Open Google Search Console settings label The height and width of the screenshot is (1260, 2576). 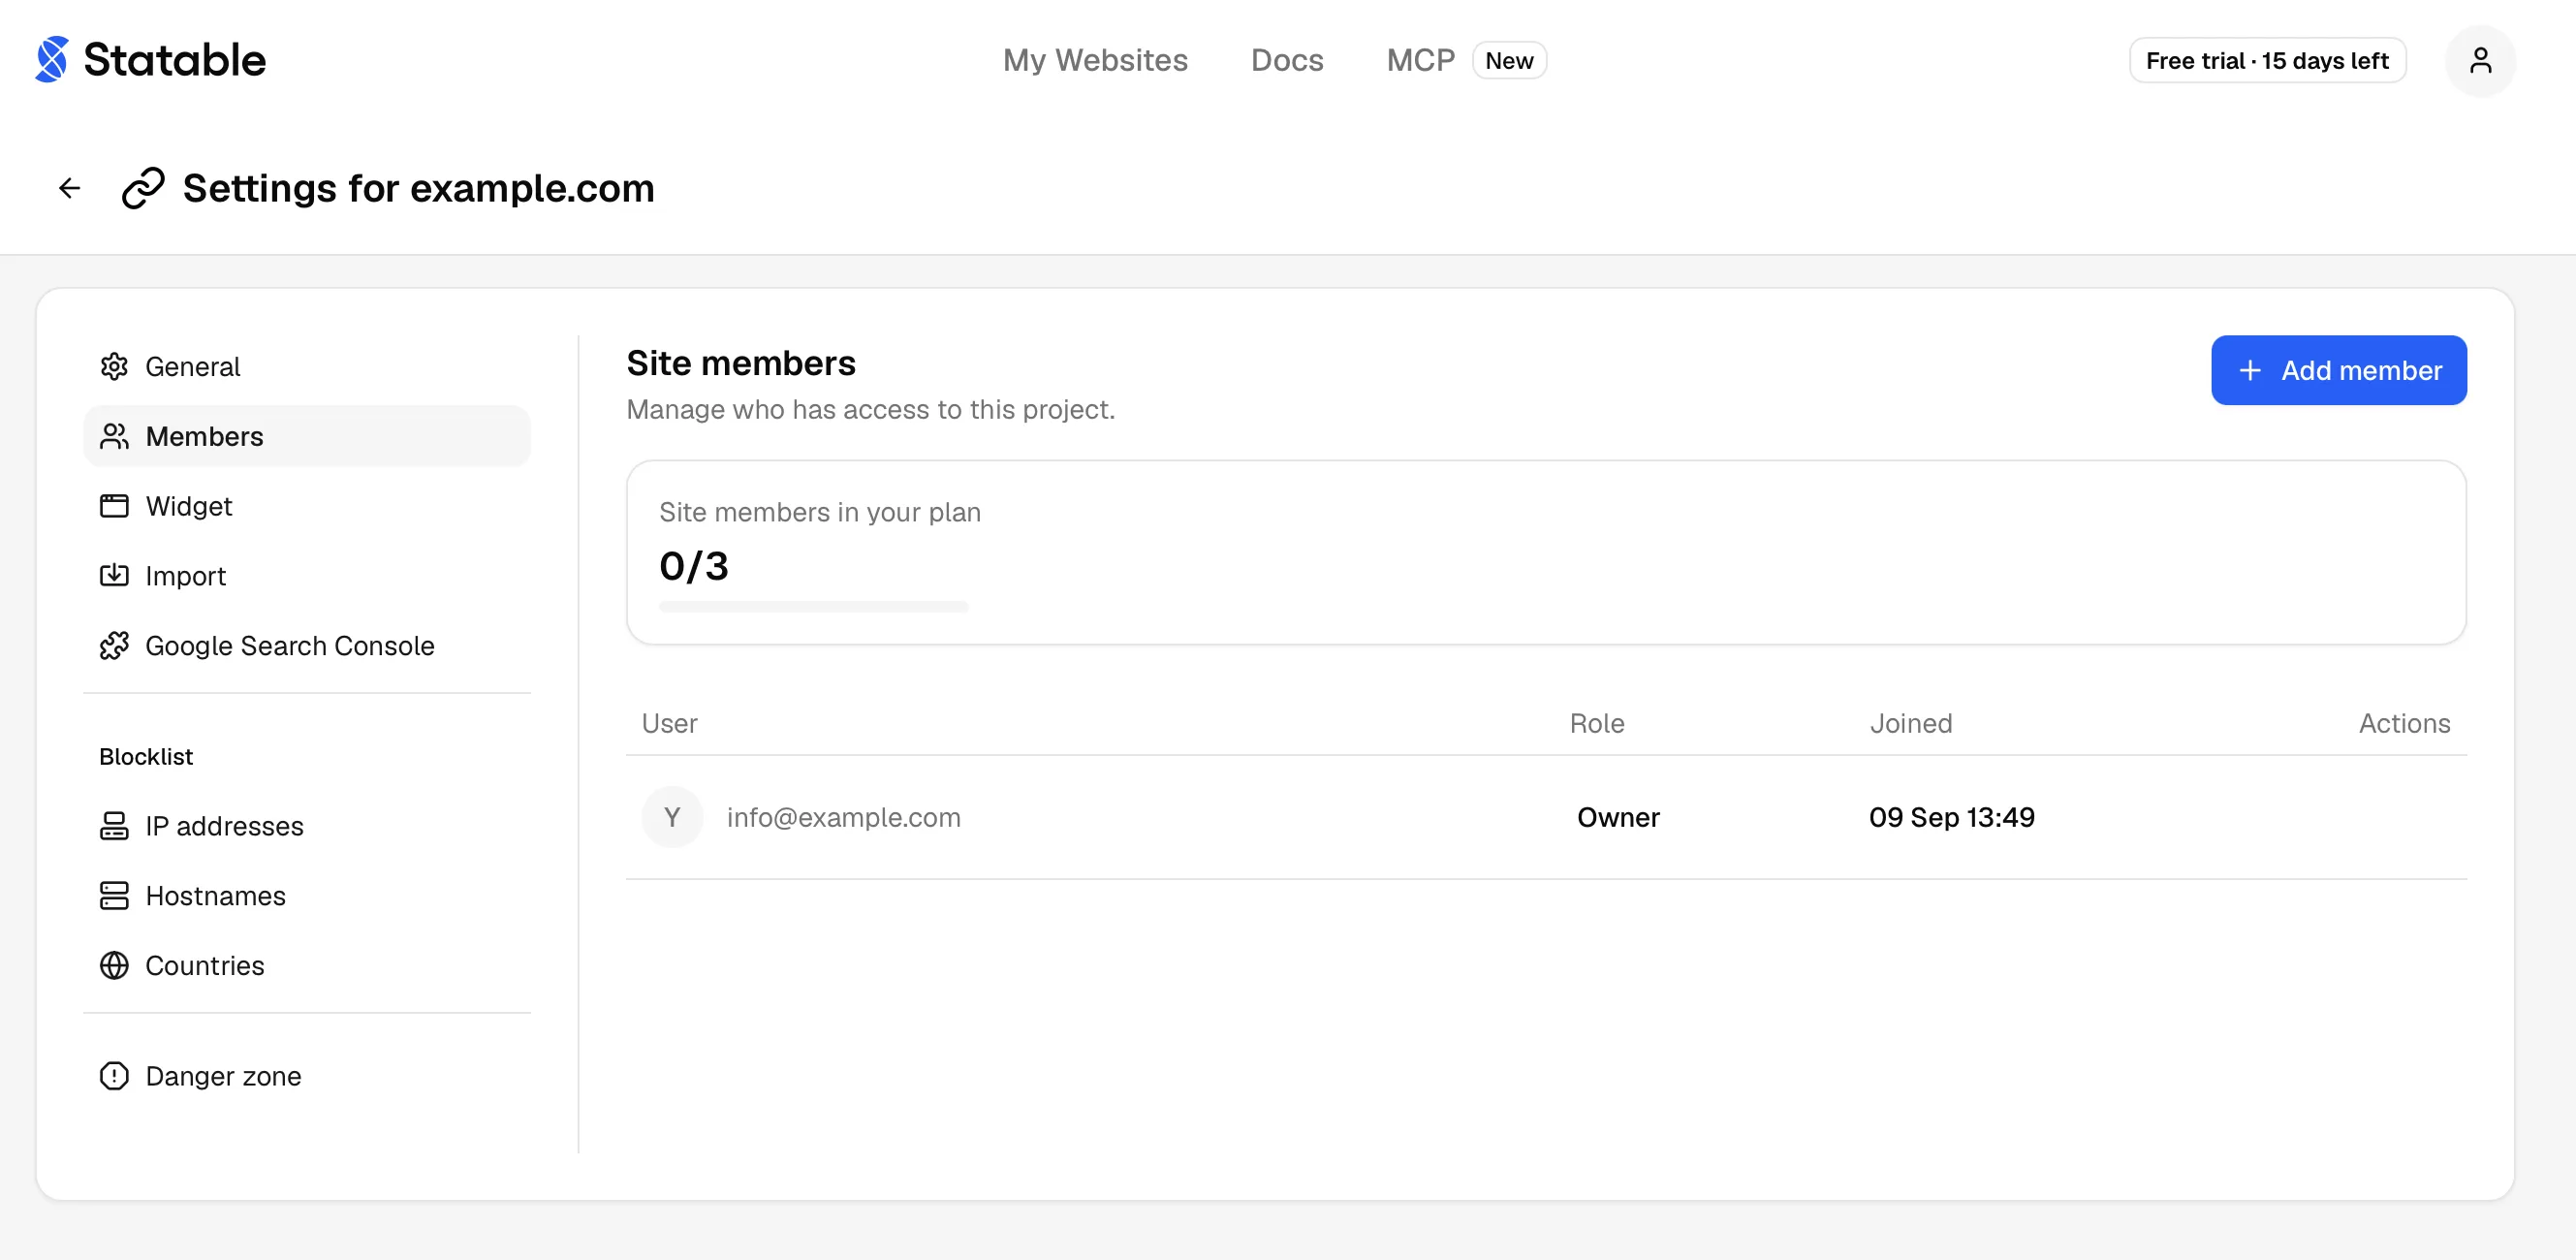290,646
